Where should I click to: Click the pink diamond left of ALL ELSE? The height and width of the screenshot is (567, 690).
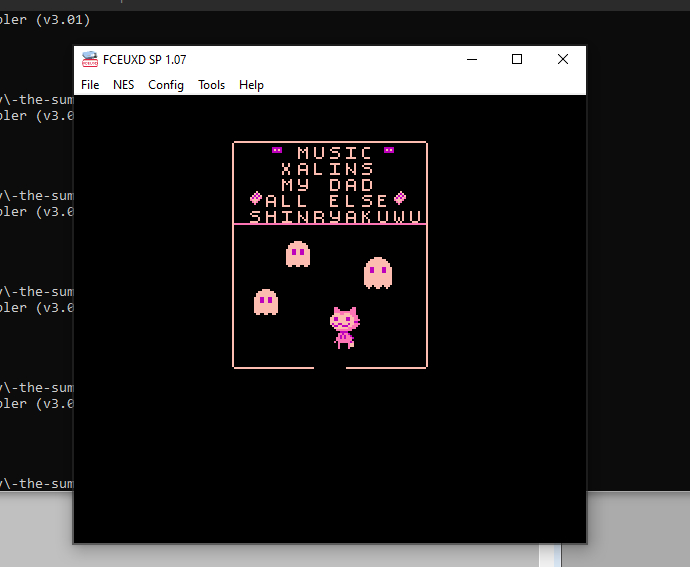(256, 198)
